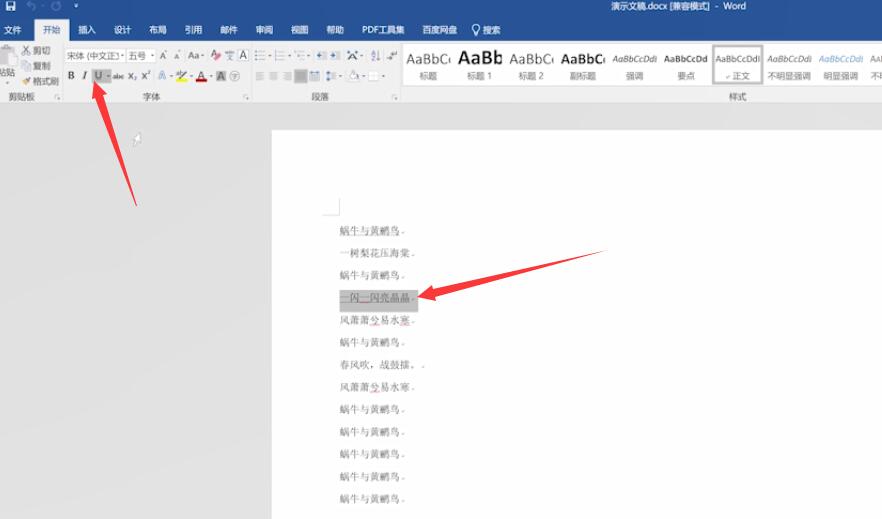Toggle show/hide paragraph marks
Image resolution: width=882 pixels, height=519 pixels.
coord(392,55)
